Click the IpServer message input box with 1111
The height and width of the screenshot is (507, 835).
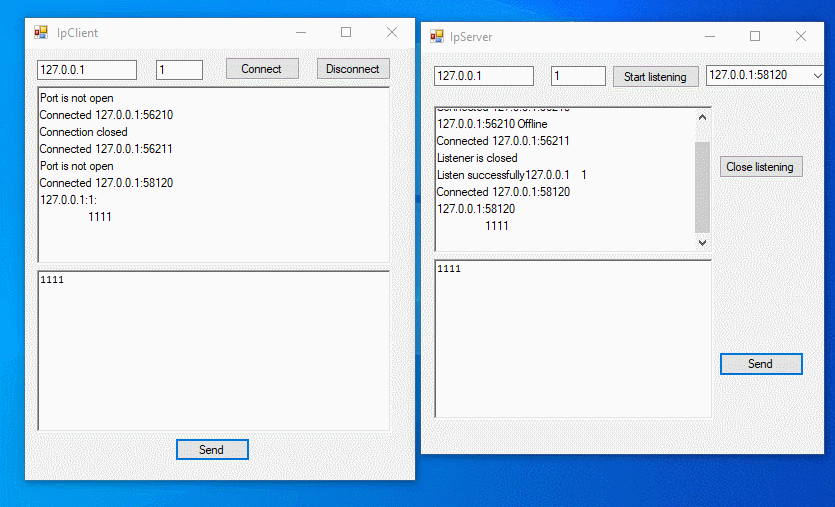[x=573, y=339]
